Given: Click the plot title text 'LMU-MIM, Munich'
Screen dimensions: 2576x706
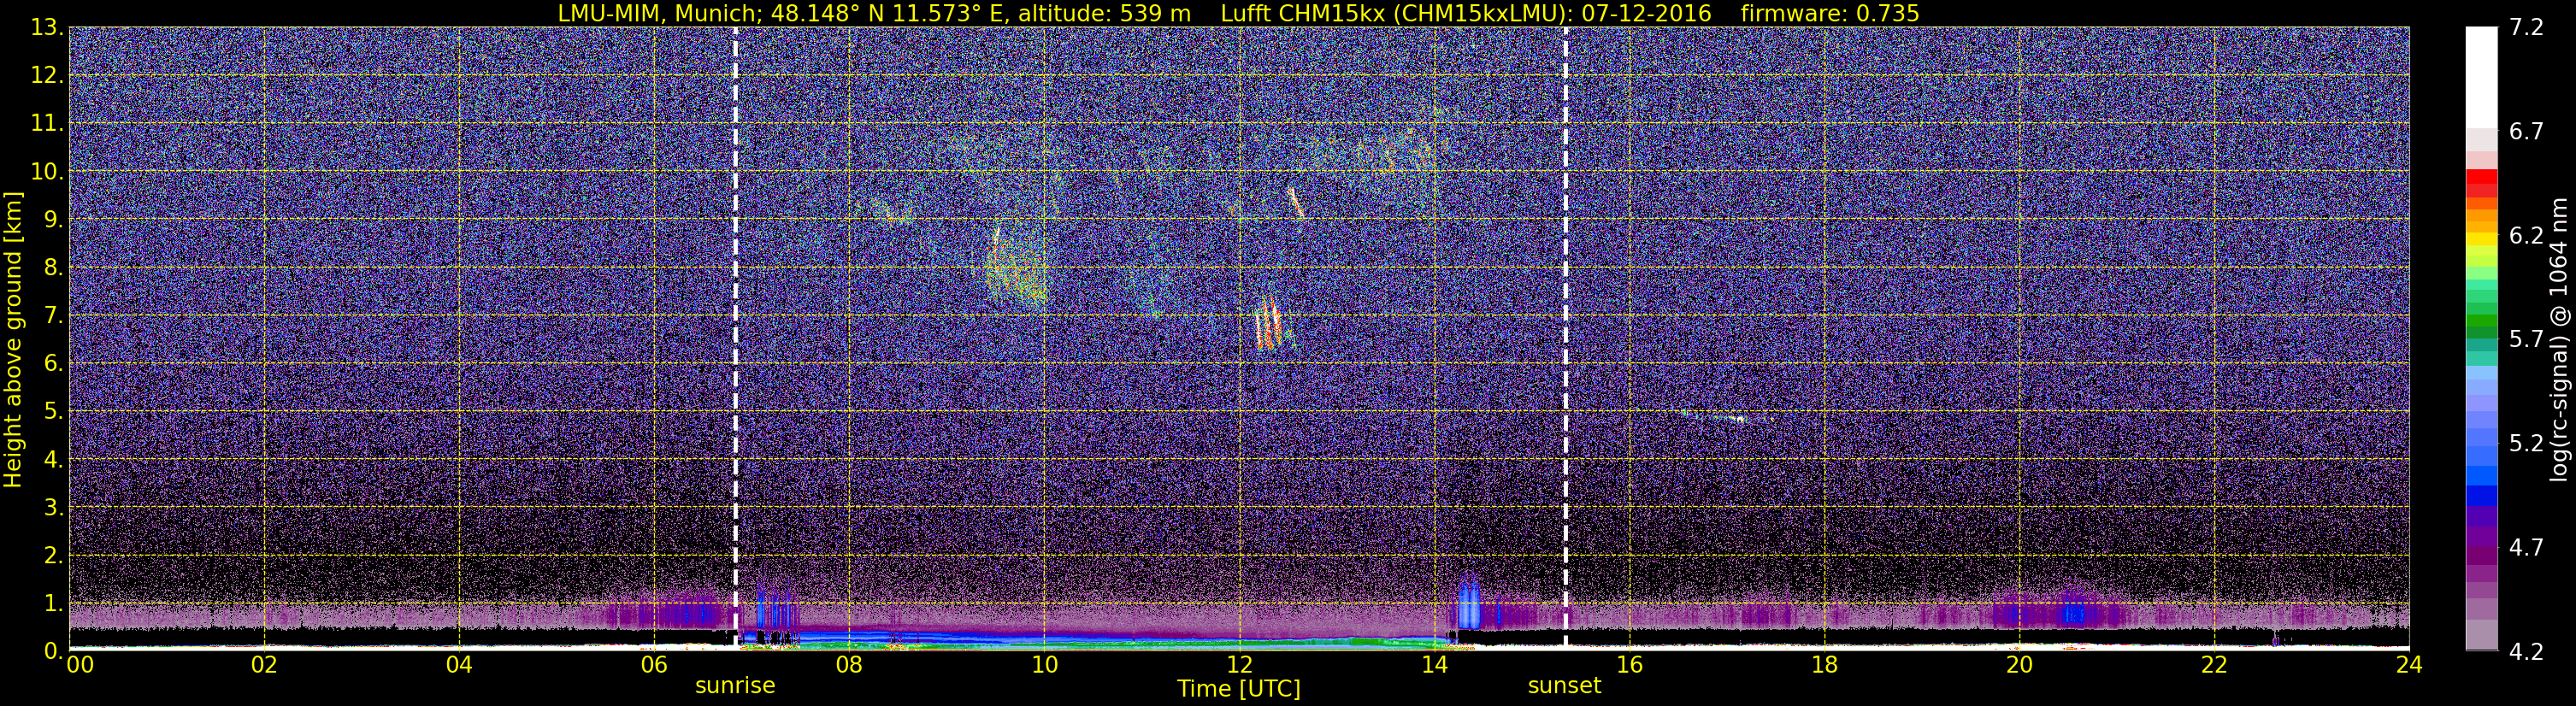Looking at the screenshot, I should 660,14.
